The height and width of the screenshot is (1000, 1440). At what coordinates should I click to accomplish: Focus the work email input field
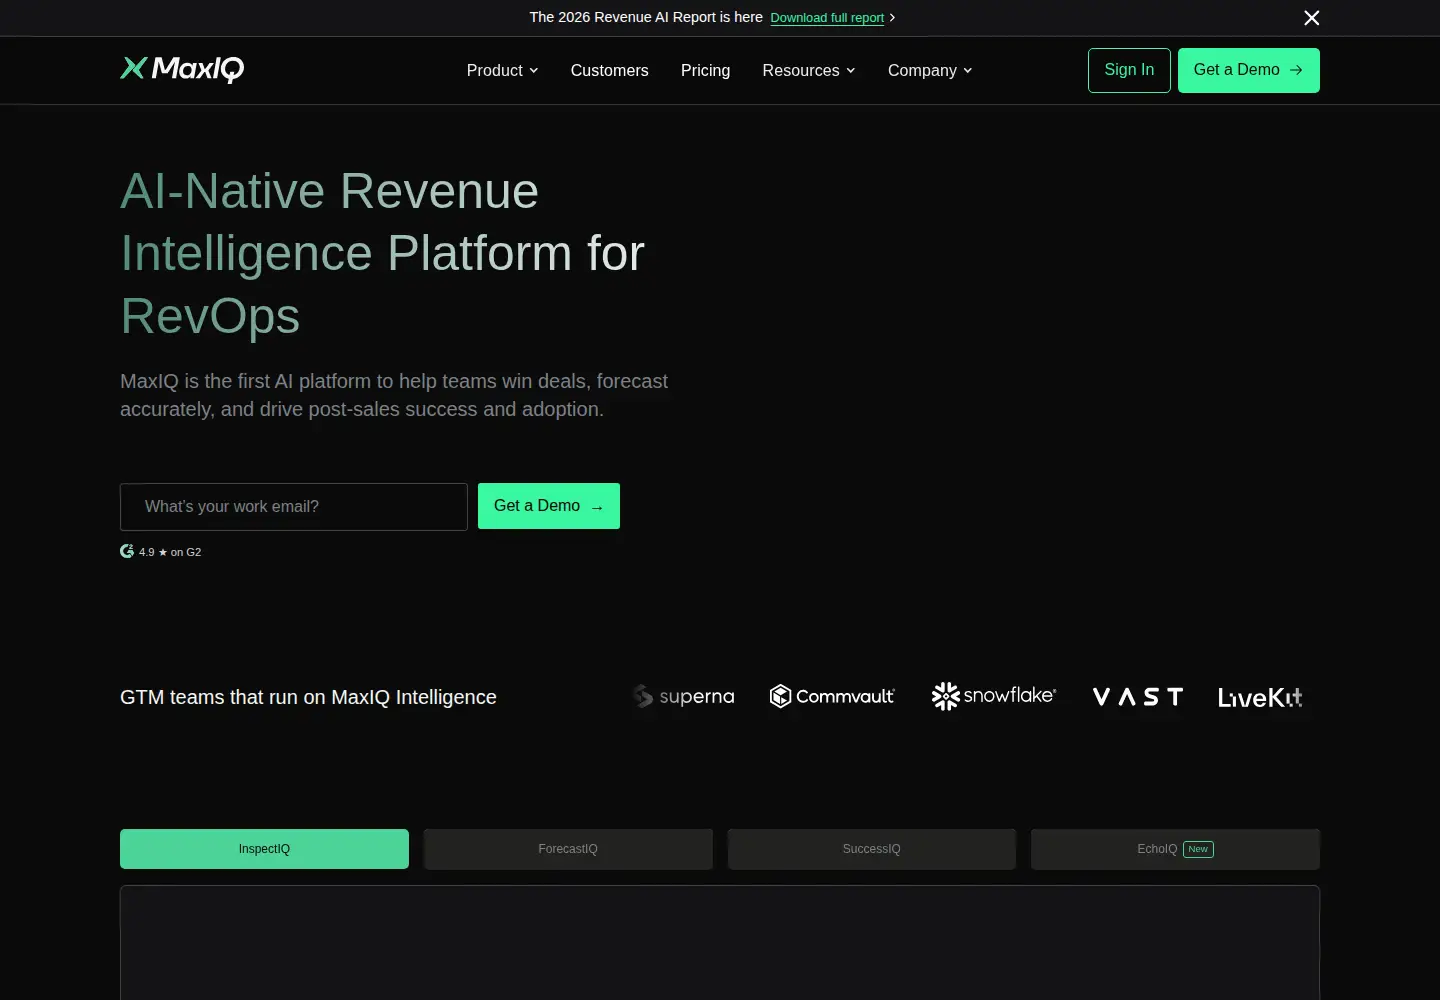point(294,507)
